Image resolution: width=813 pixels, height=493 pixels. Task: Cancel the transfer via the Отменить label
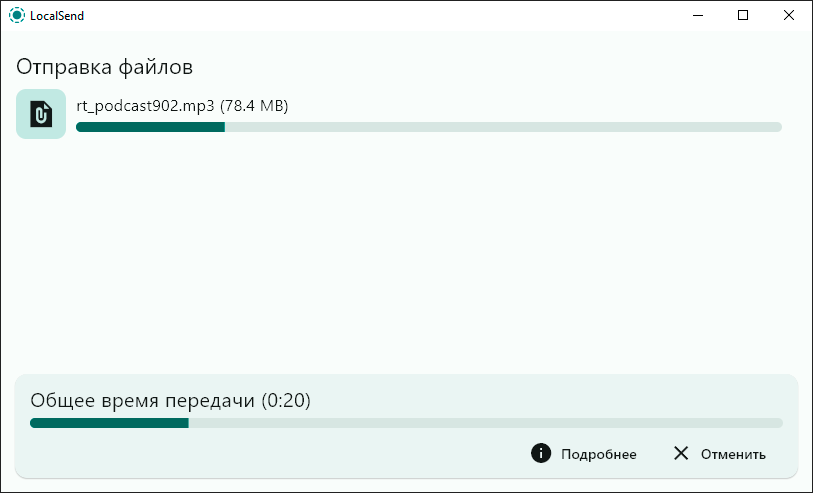click(x=733, y=454)
